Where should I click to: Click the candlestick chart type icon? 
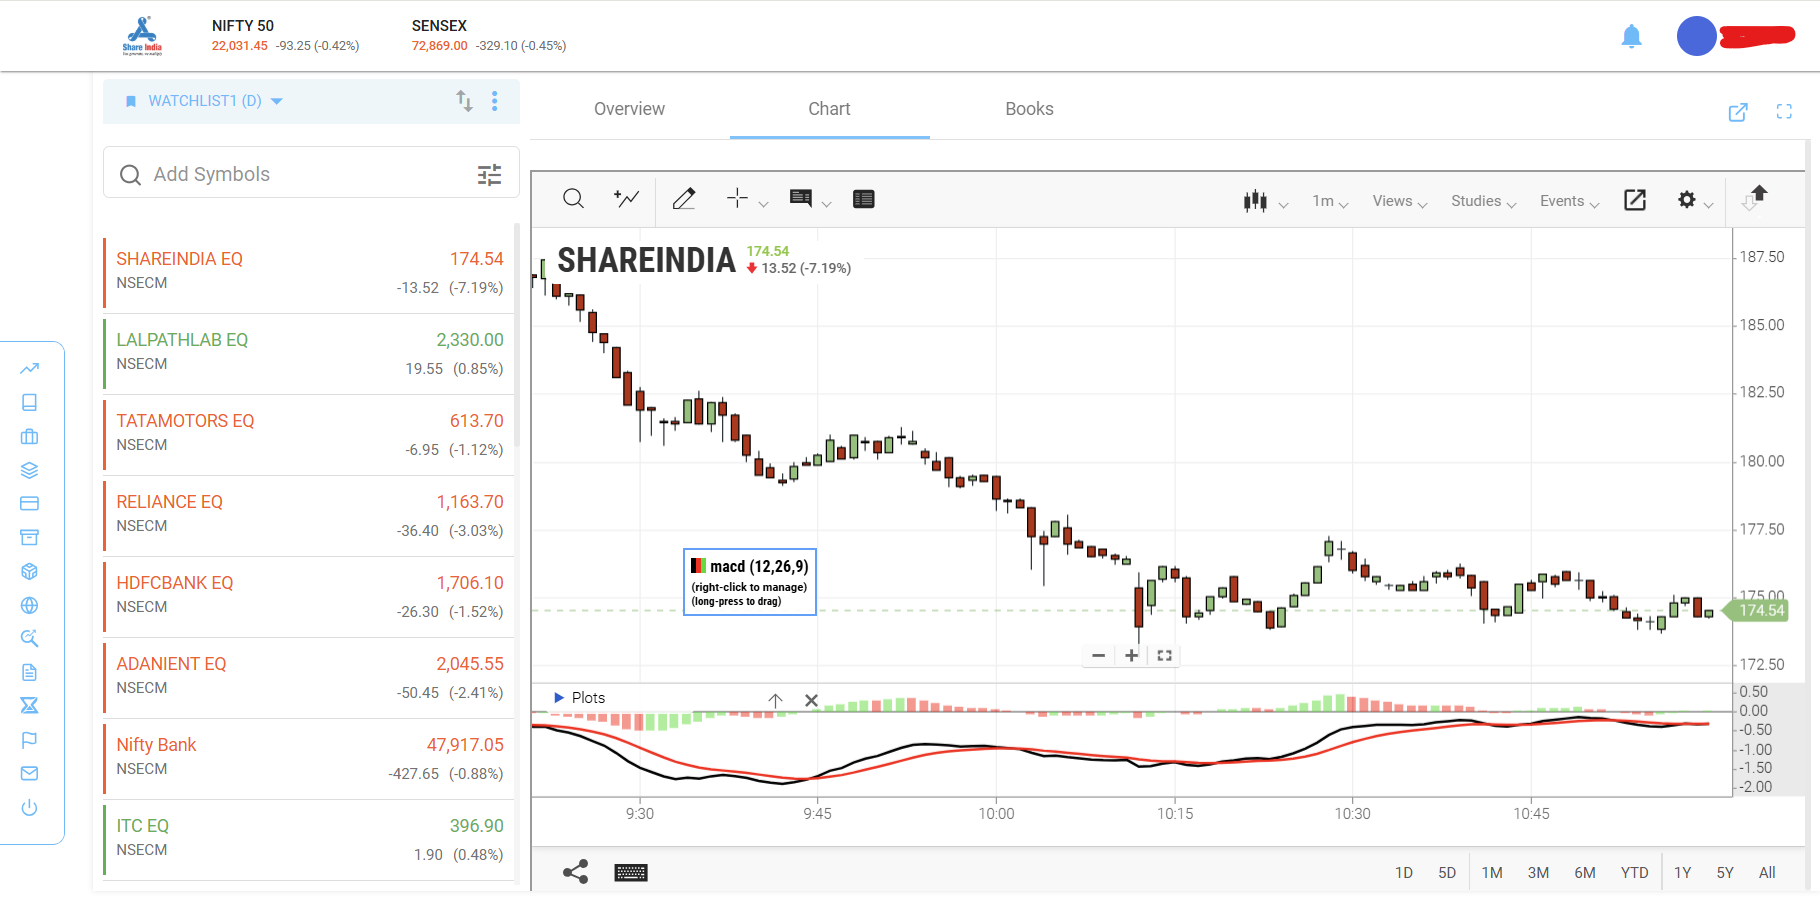click(x=1255, y=201)
